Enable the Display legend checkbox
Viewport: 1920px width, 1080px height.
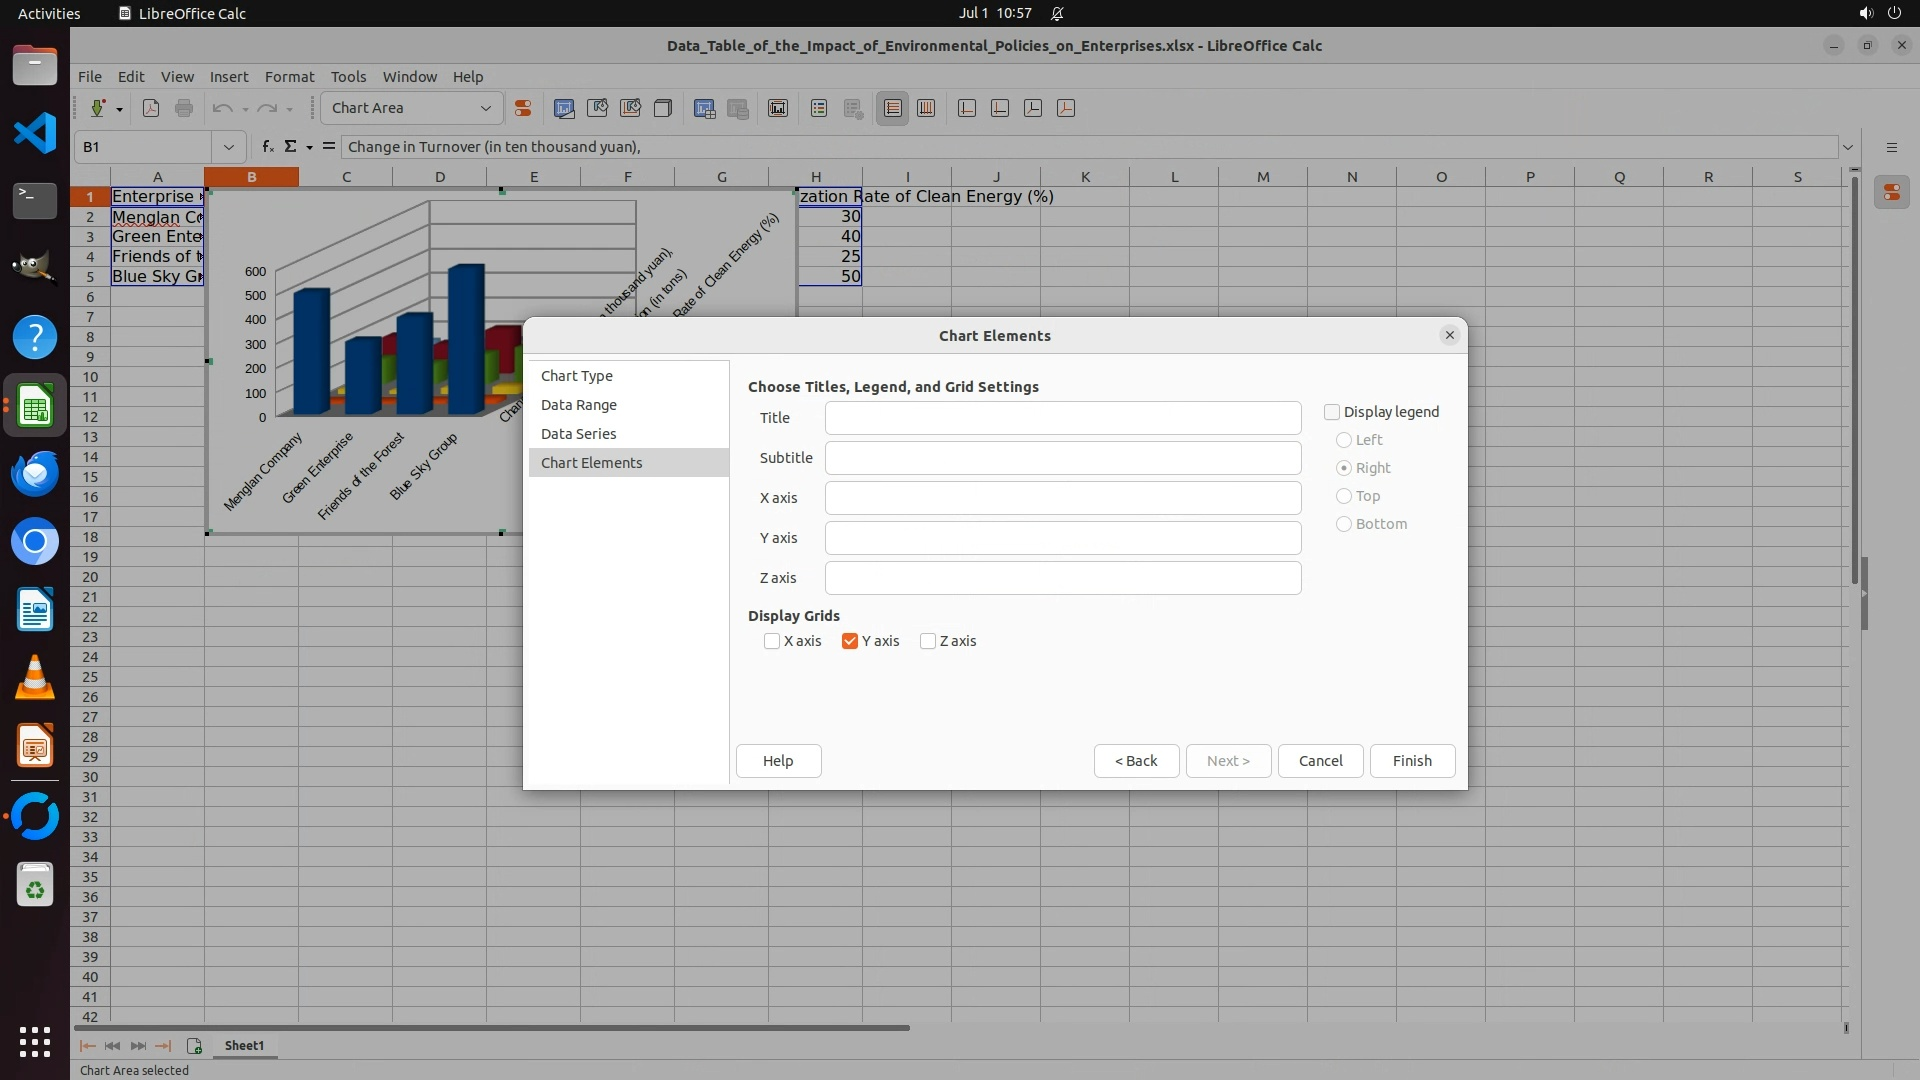pos(1332,412)
